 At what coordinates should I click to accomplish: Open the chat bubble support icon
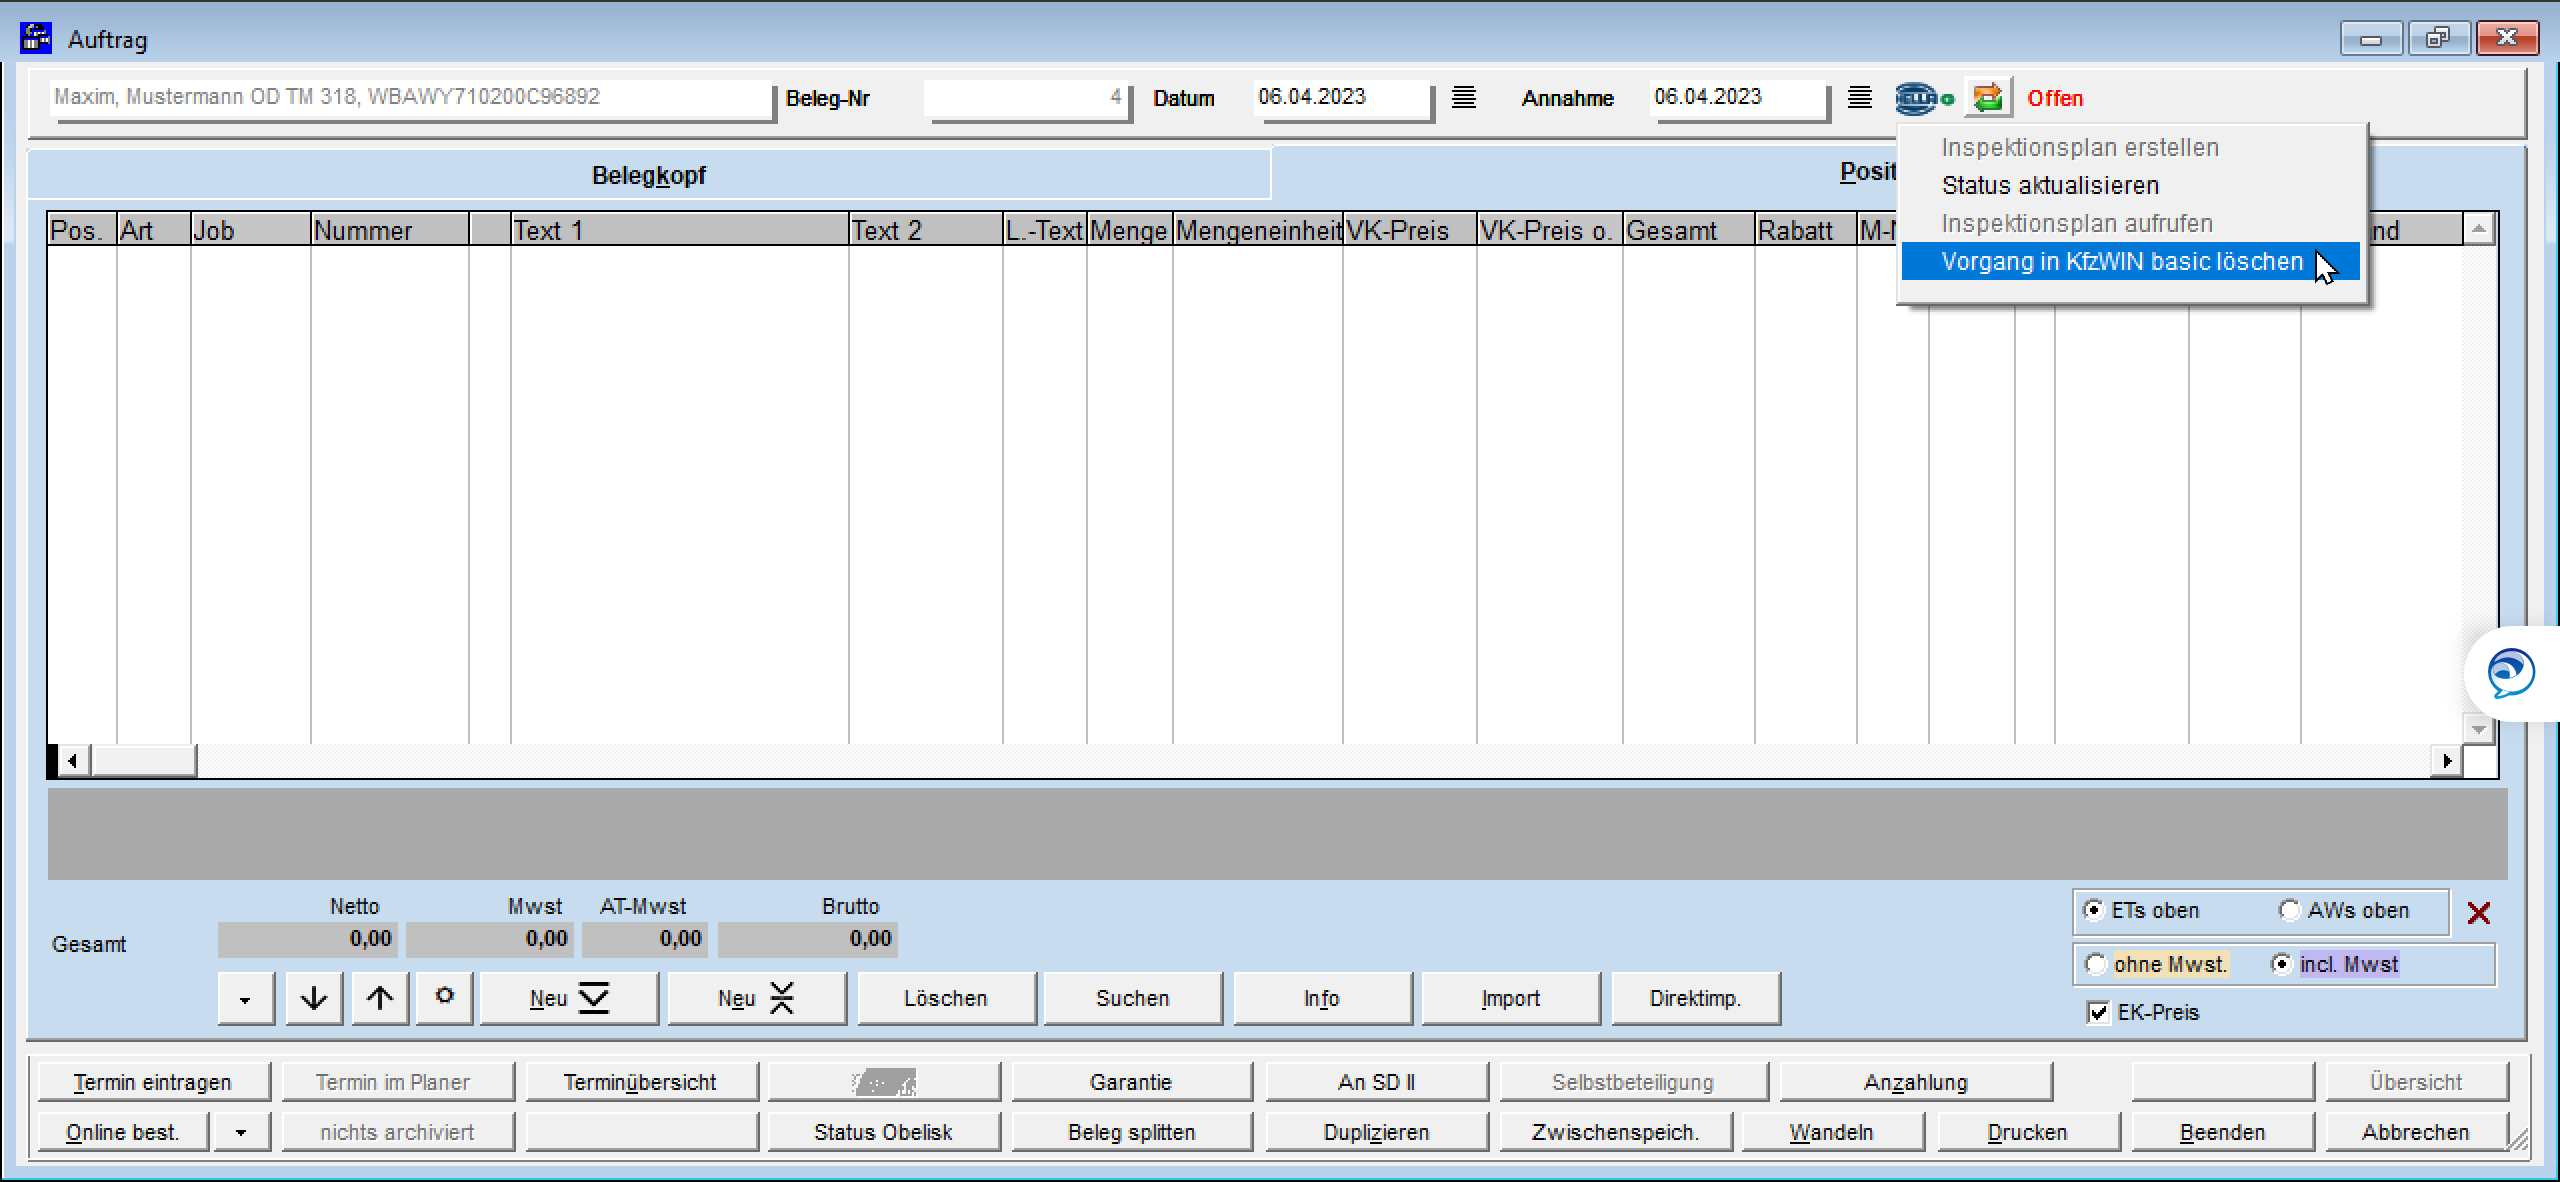(2512, 673)
